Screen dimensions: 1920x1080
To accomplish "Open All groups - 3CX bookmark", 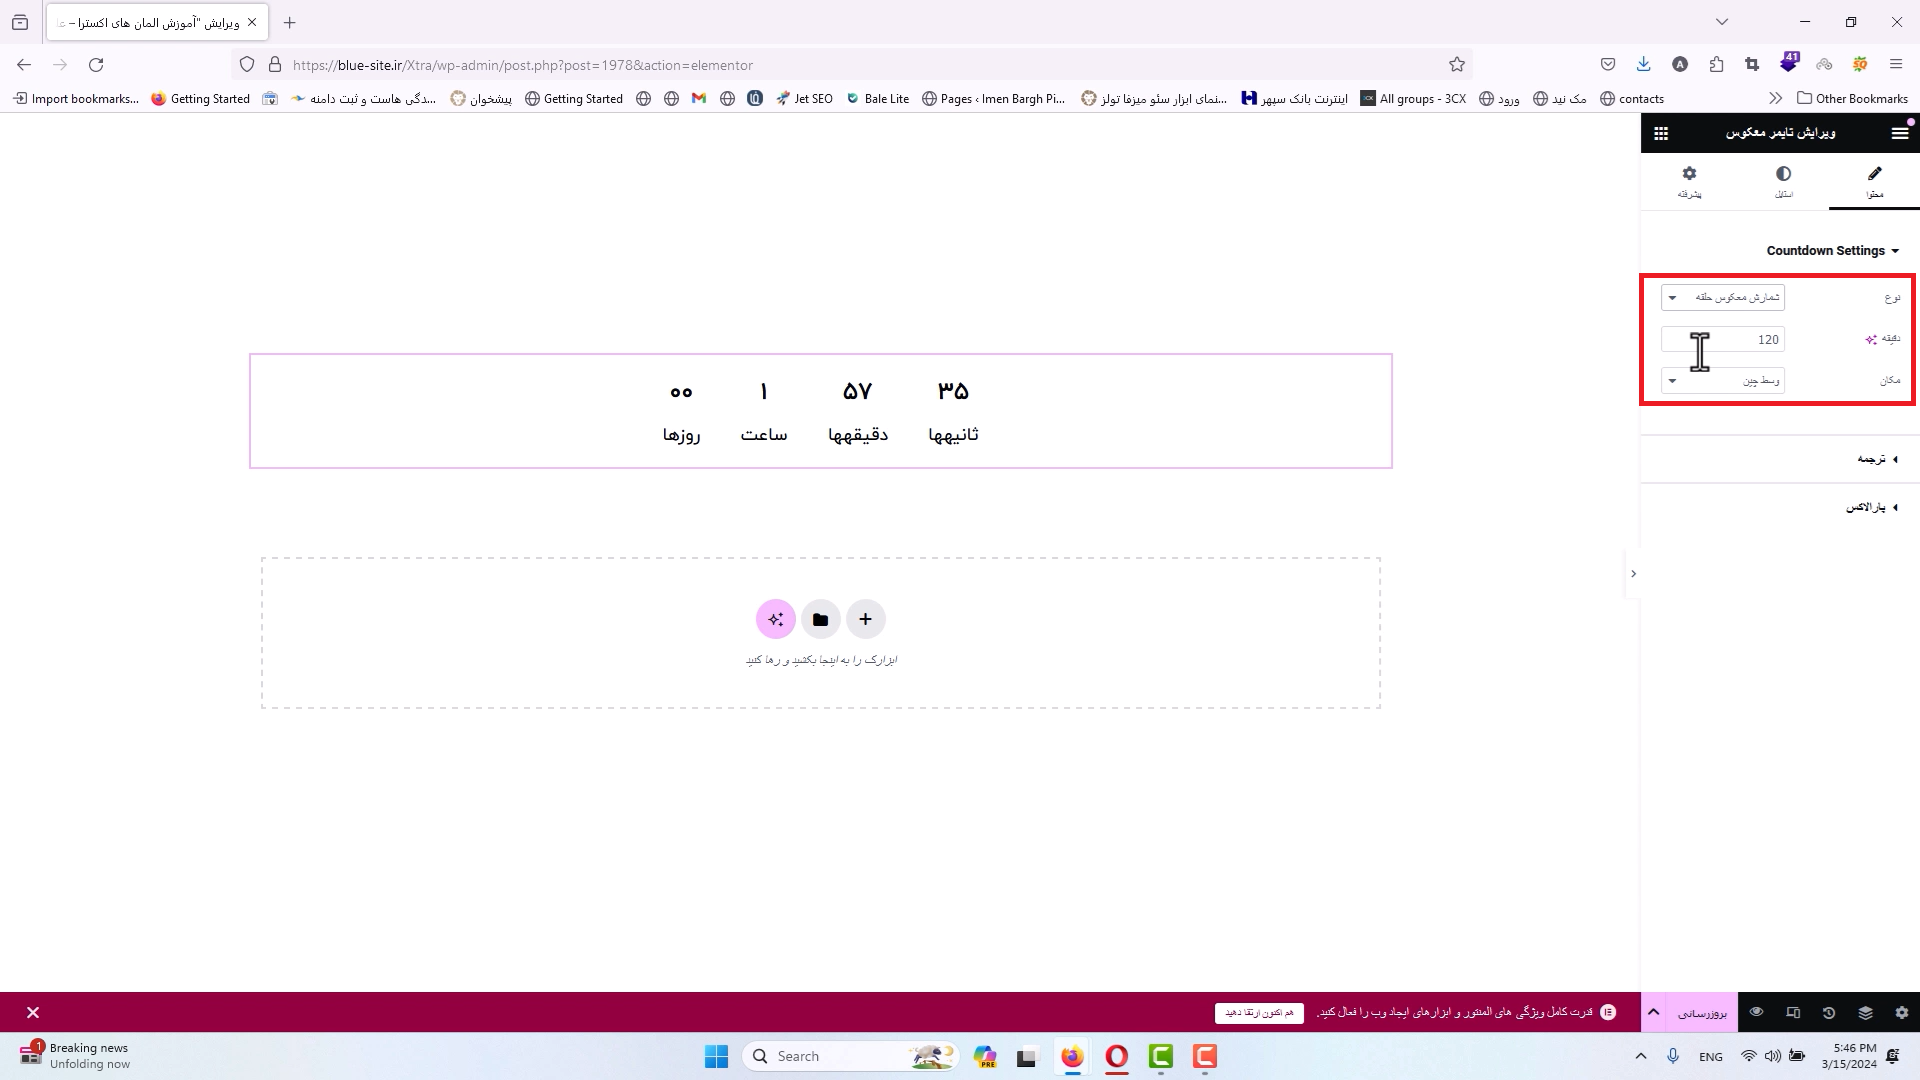I will [1413, 99].
